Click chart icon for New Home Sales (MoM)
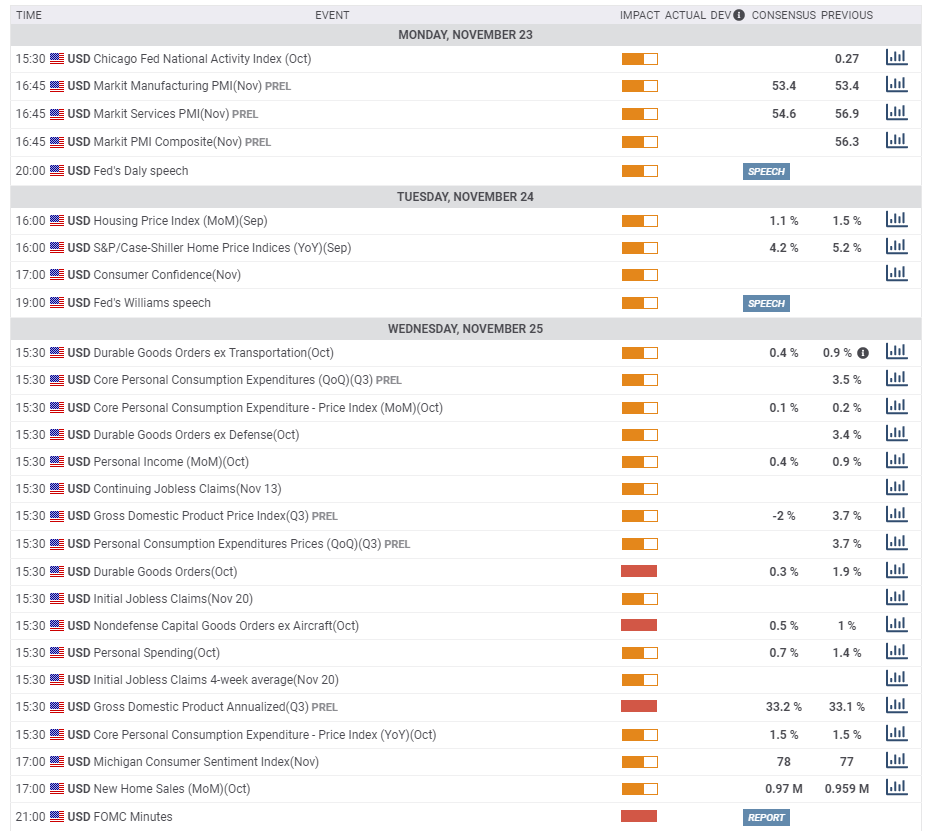Image resolution: width=931 pixels, height=831 pixels. [897, 788]
